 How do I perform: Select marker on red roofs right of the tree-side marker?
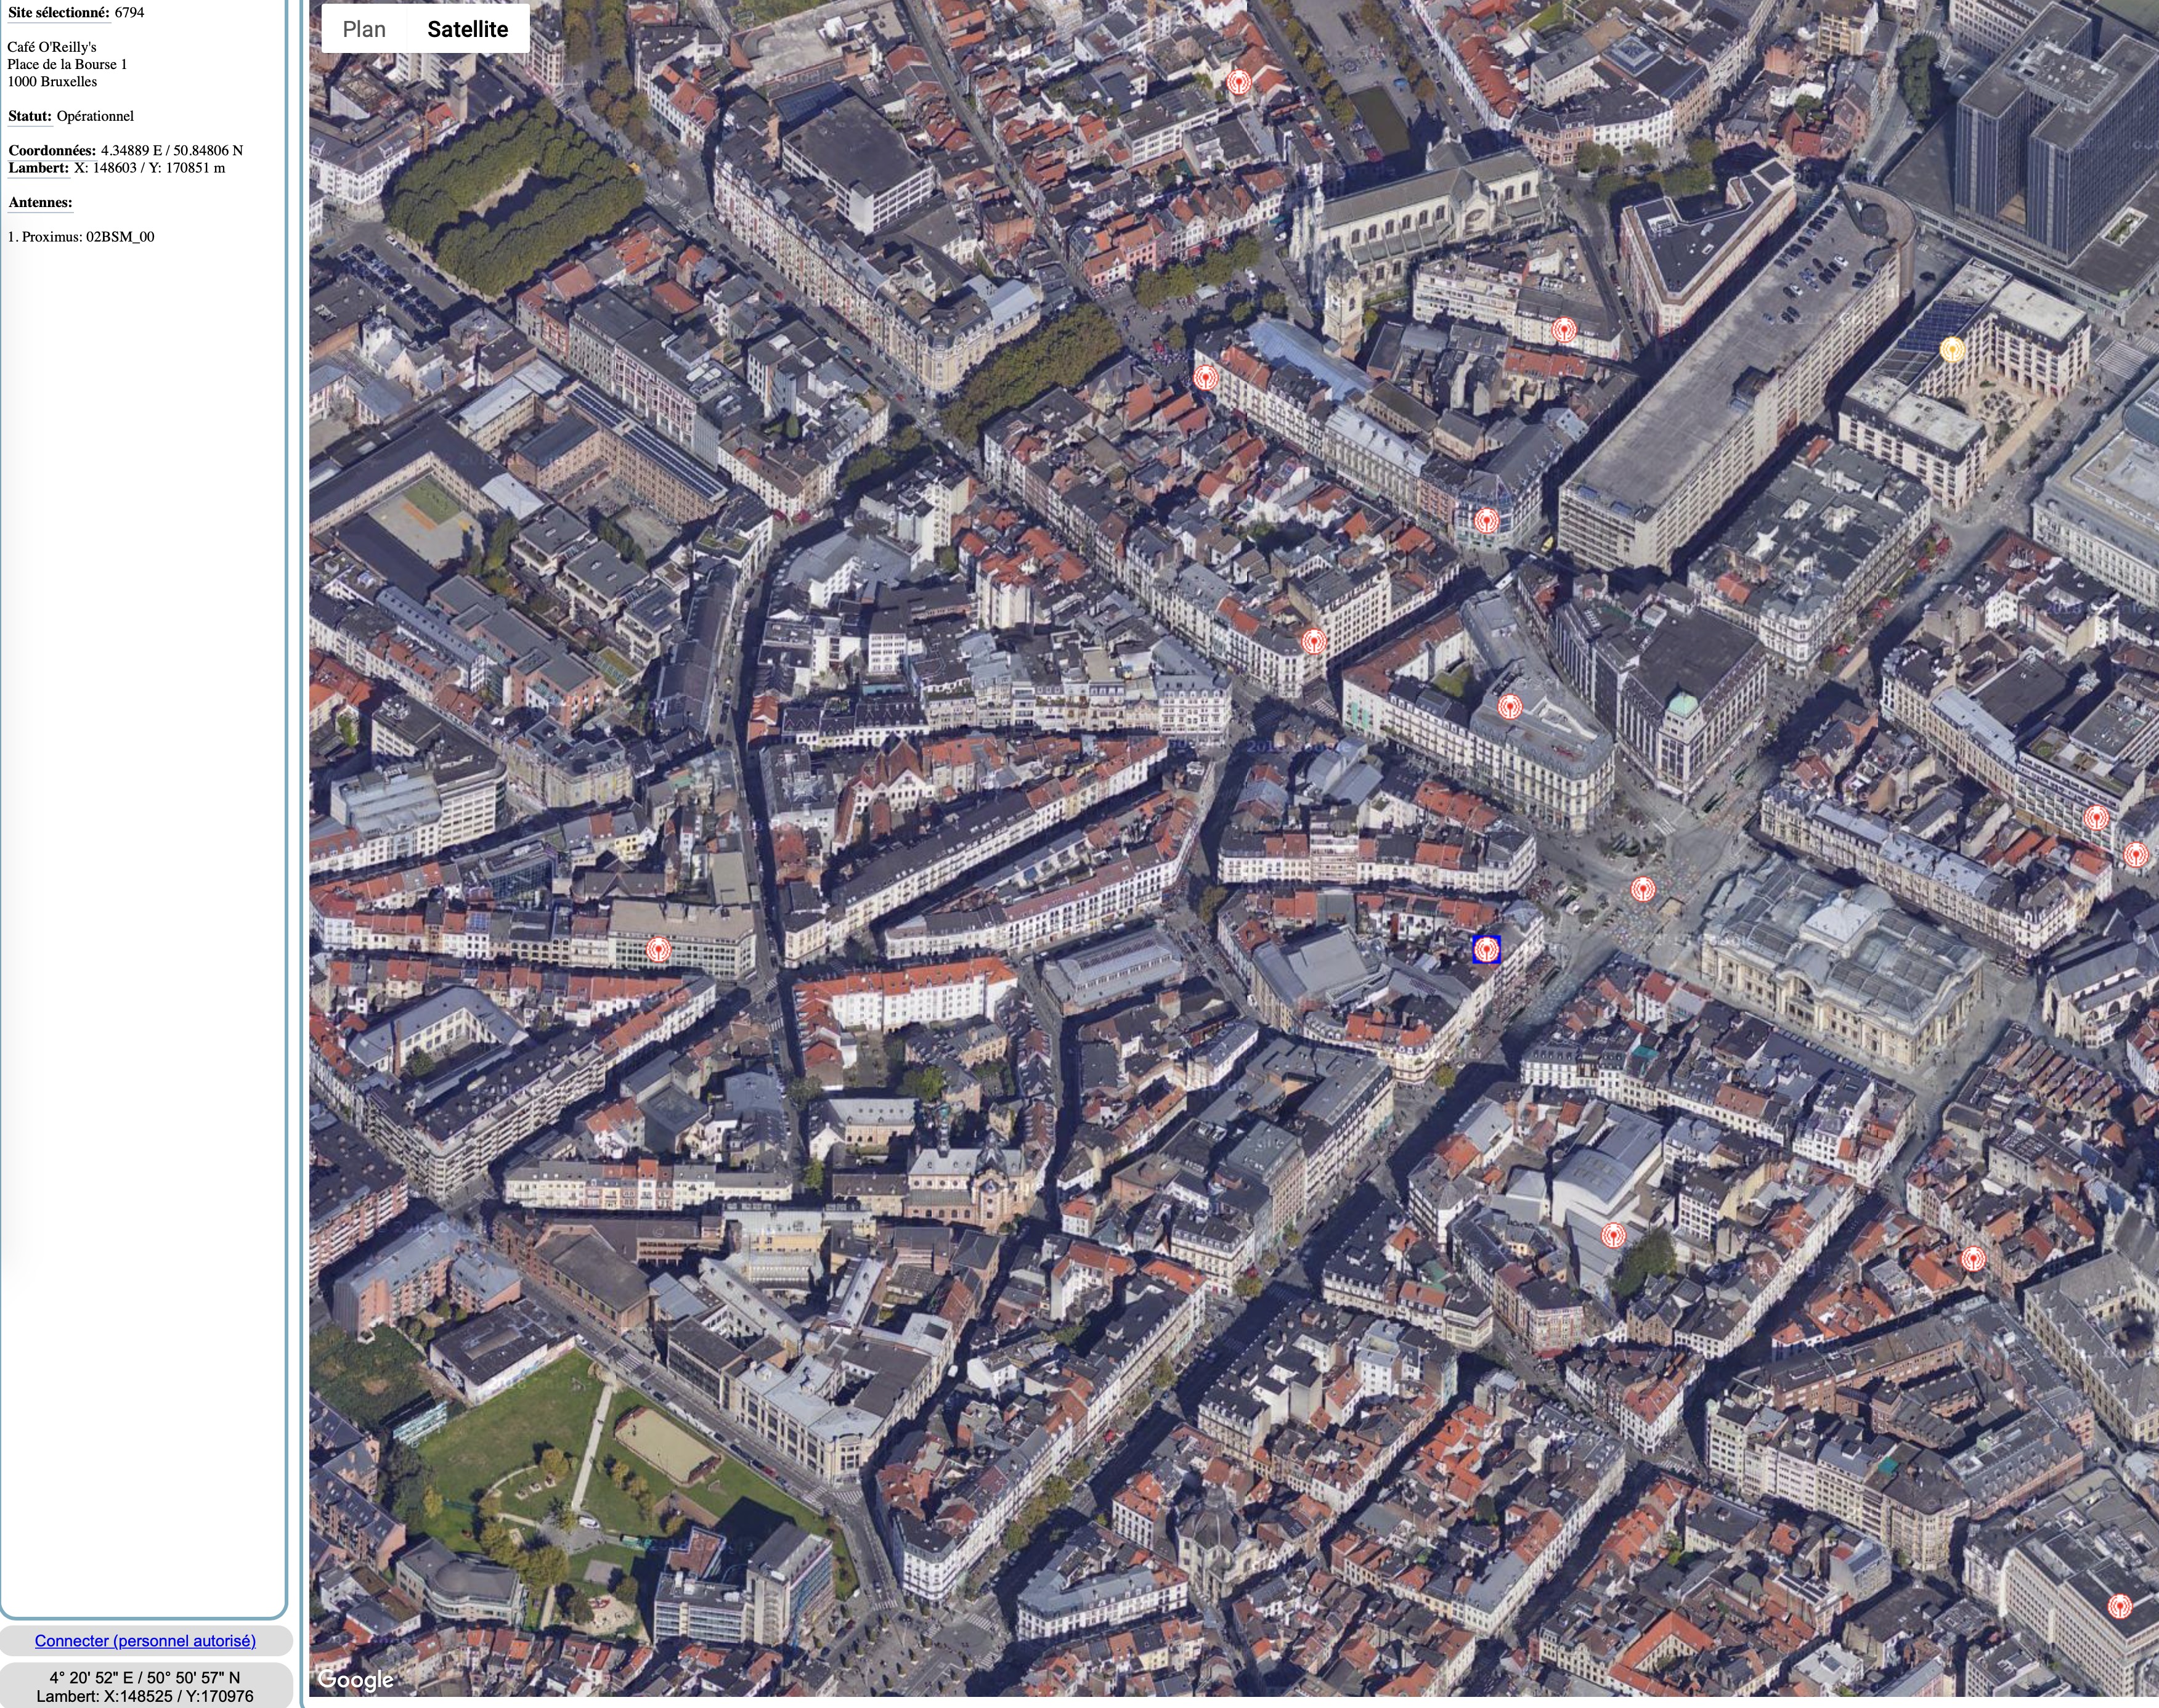coord(1972,1258)
